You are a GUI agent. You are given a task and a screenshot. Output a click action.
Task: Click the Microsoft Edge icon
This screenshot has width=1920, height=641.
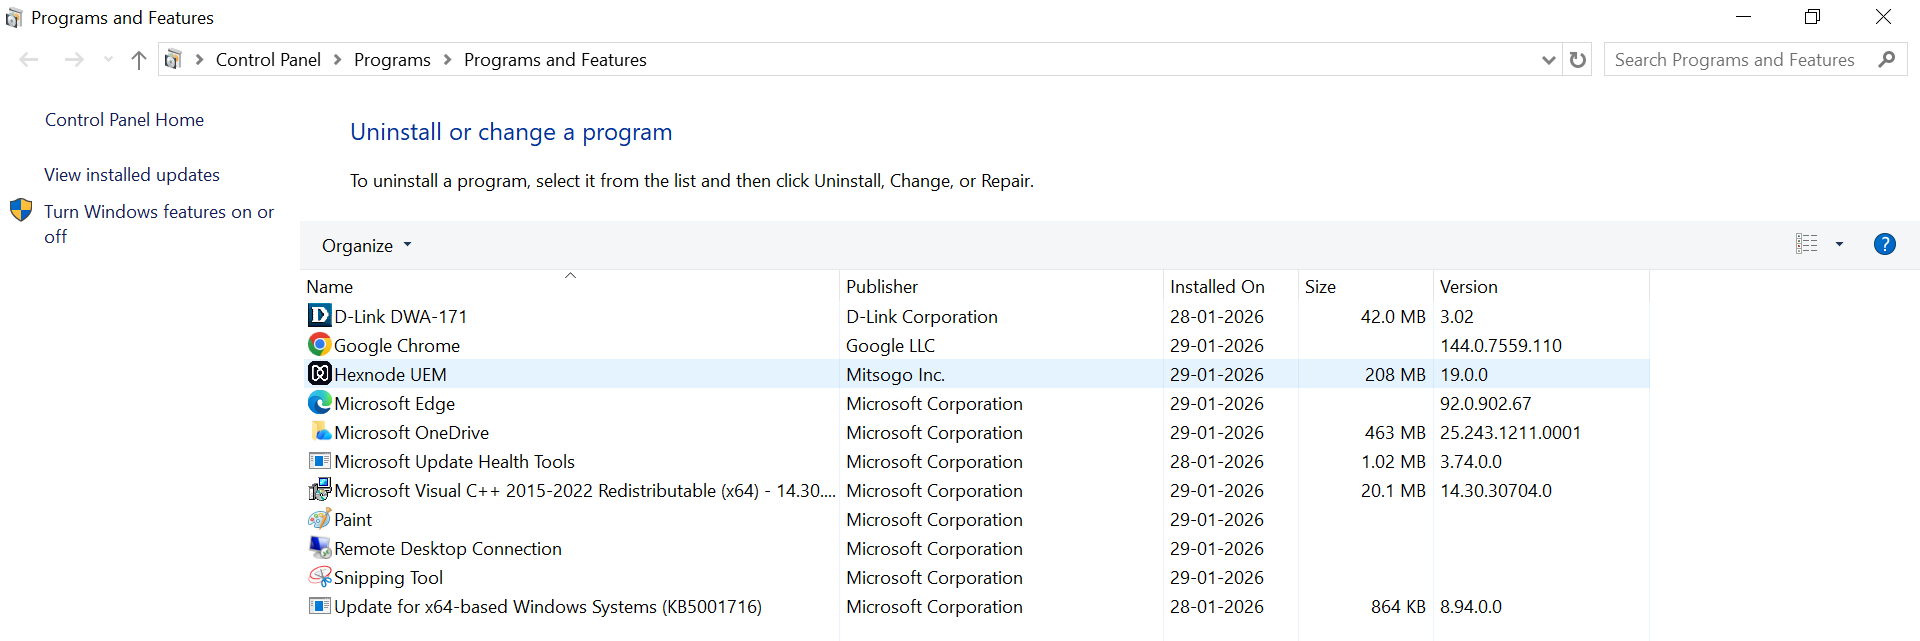(x=319, y=403)
